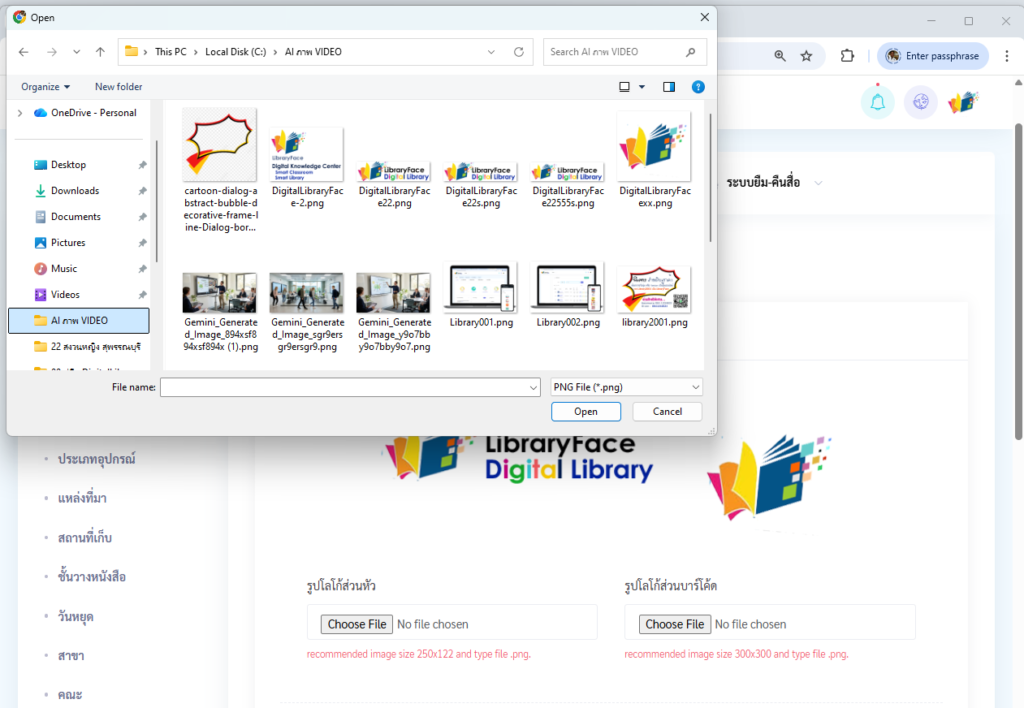Open the file type PNG File dropdown
1024x708 pixels.
pos(626,387)
